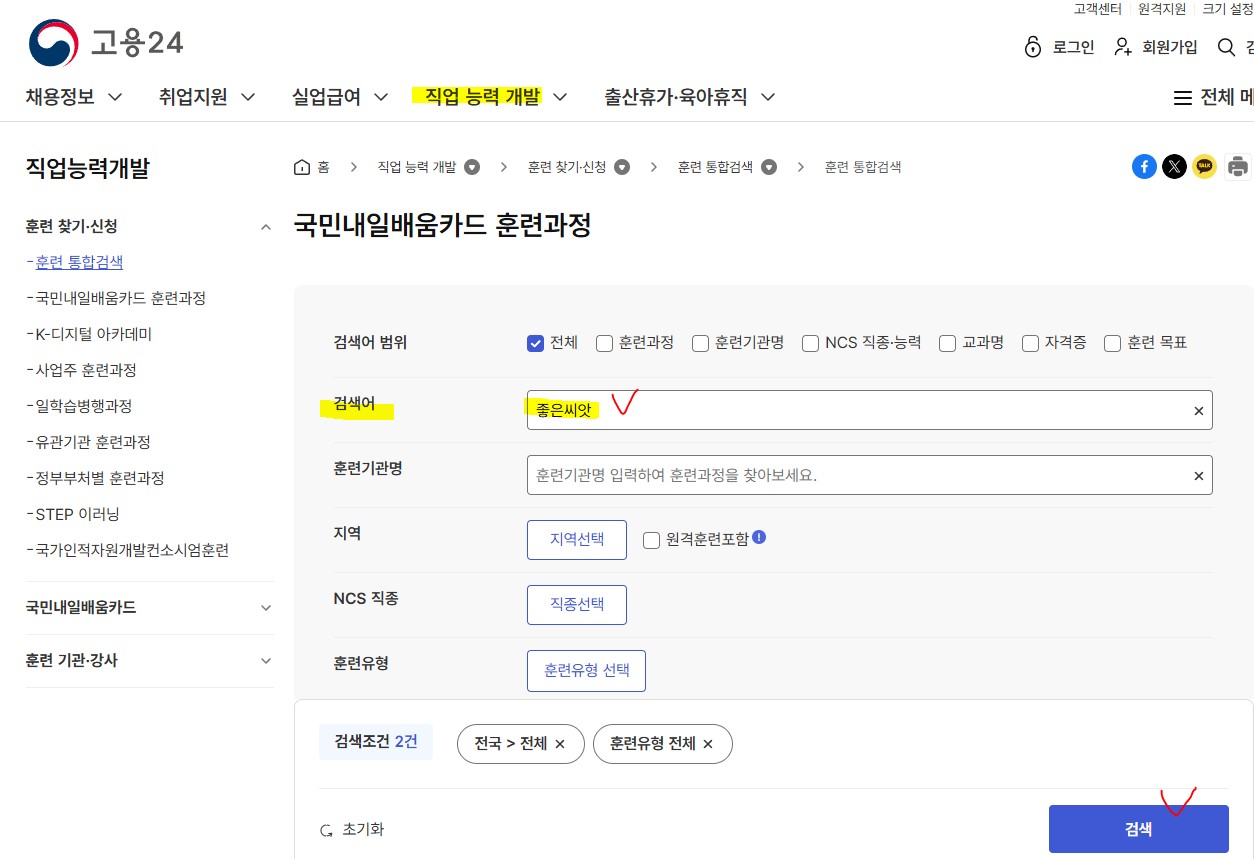Click the blue 검색 button
This screenshot has width=1254, height=859.
pyautogui.click(x=1138, y=829)
